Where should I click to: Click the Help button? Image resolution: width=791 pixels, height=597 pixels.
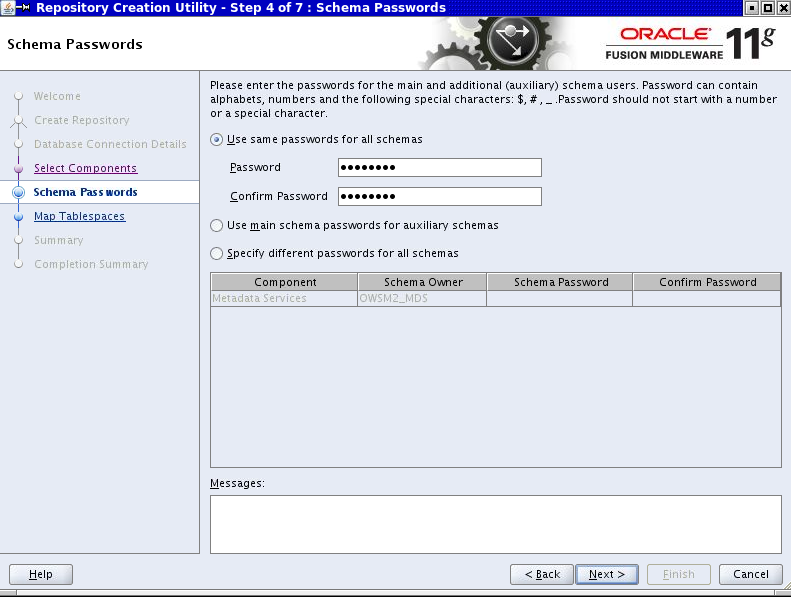point(41,574)
